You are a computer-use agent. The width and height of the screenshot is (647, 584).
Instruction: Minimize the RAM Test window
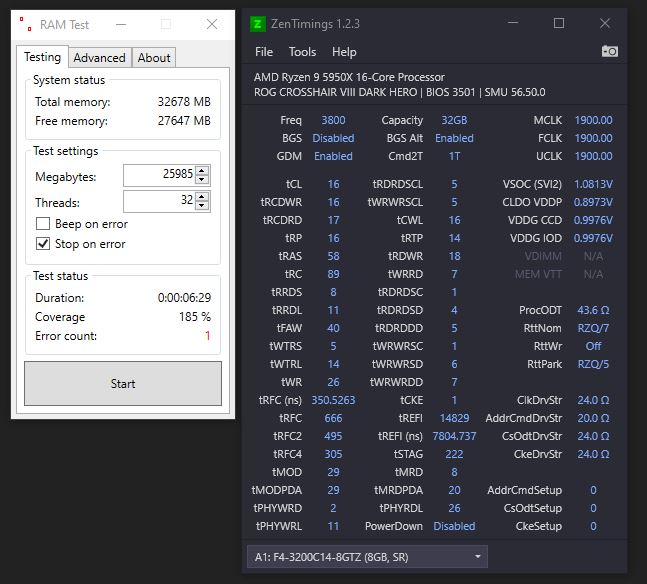(121, 25)
